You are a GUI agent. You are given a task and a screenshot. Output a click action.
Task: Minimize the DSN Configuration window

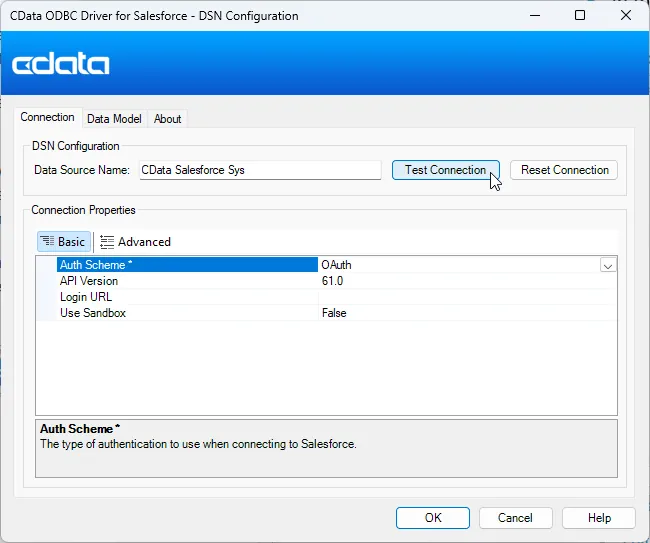pyautogui.click(x=534, y=16)
